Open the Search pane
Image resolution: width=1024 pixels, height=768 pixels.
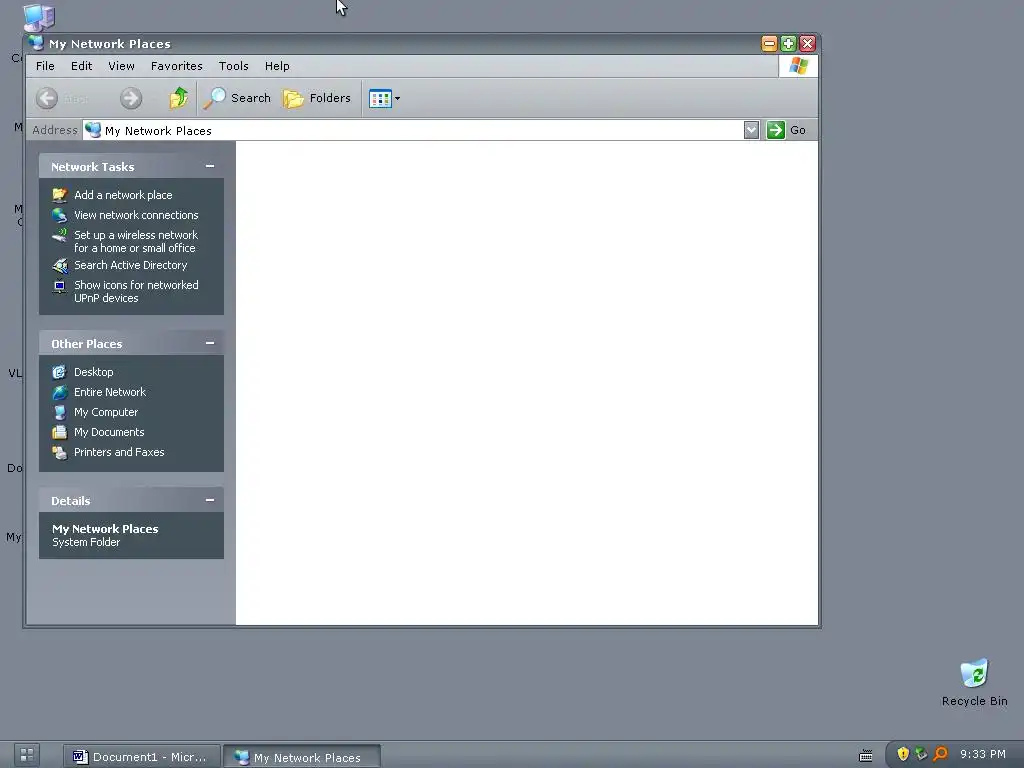[236, 98]
